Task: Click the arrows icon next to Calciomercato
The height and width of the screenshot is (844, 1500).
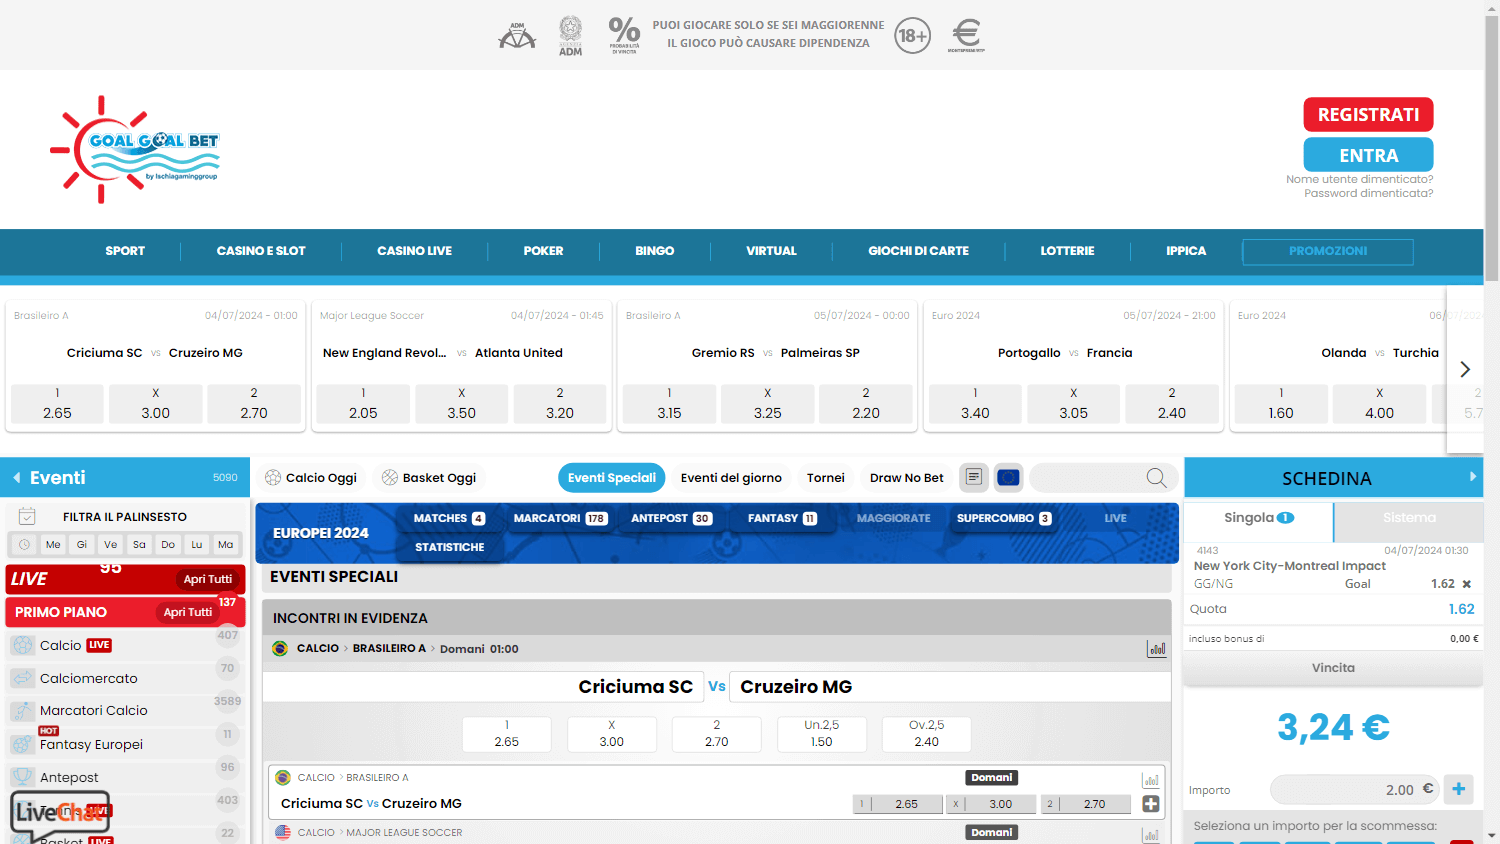Action: [22, 678]
